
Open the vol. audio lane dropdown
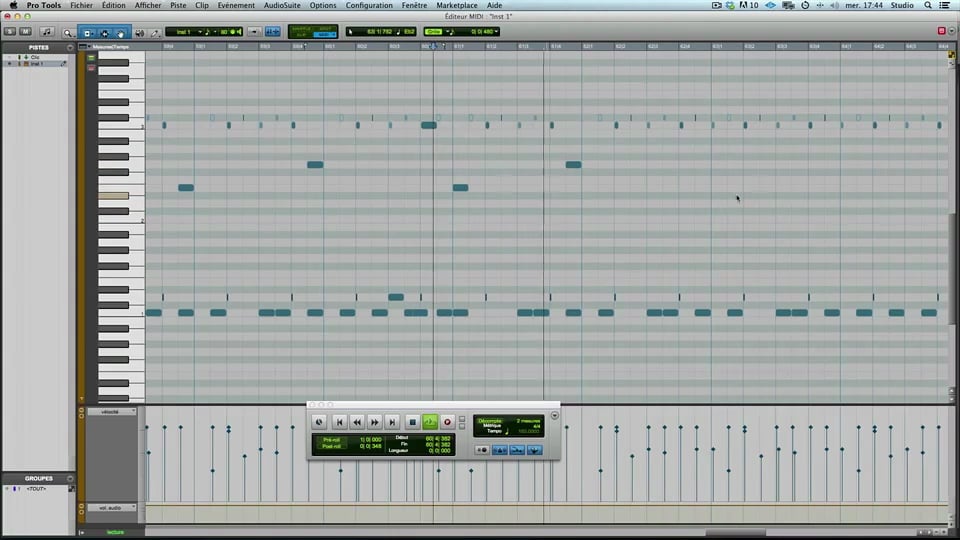tap(111, 508)
